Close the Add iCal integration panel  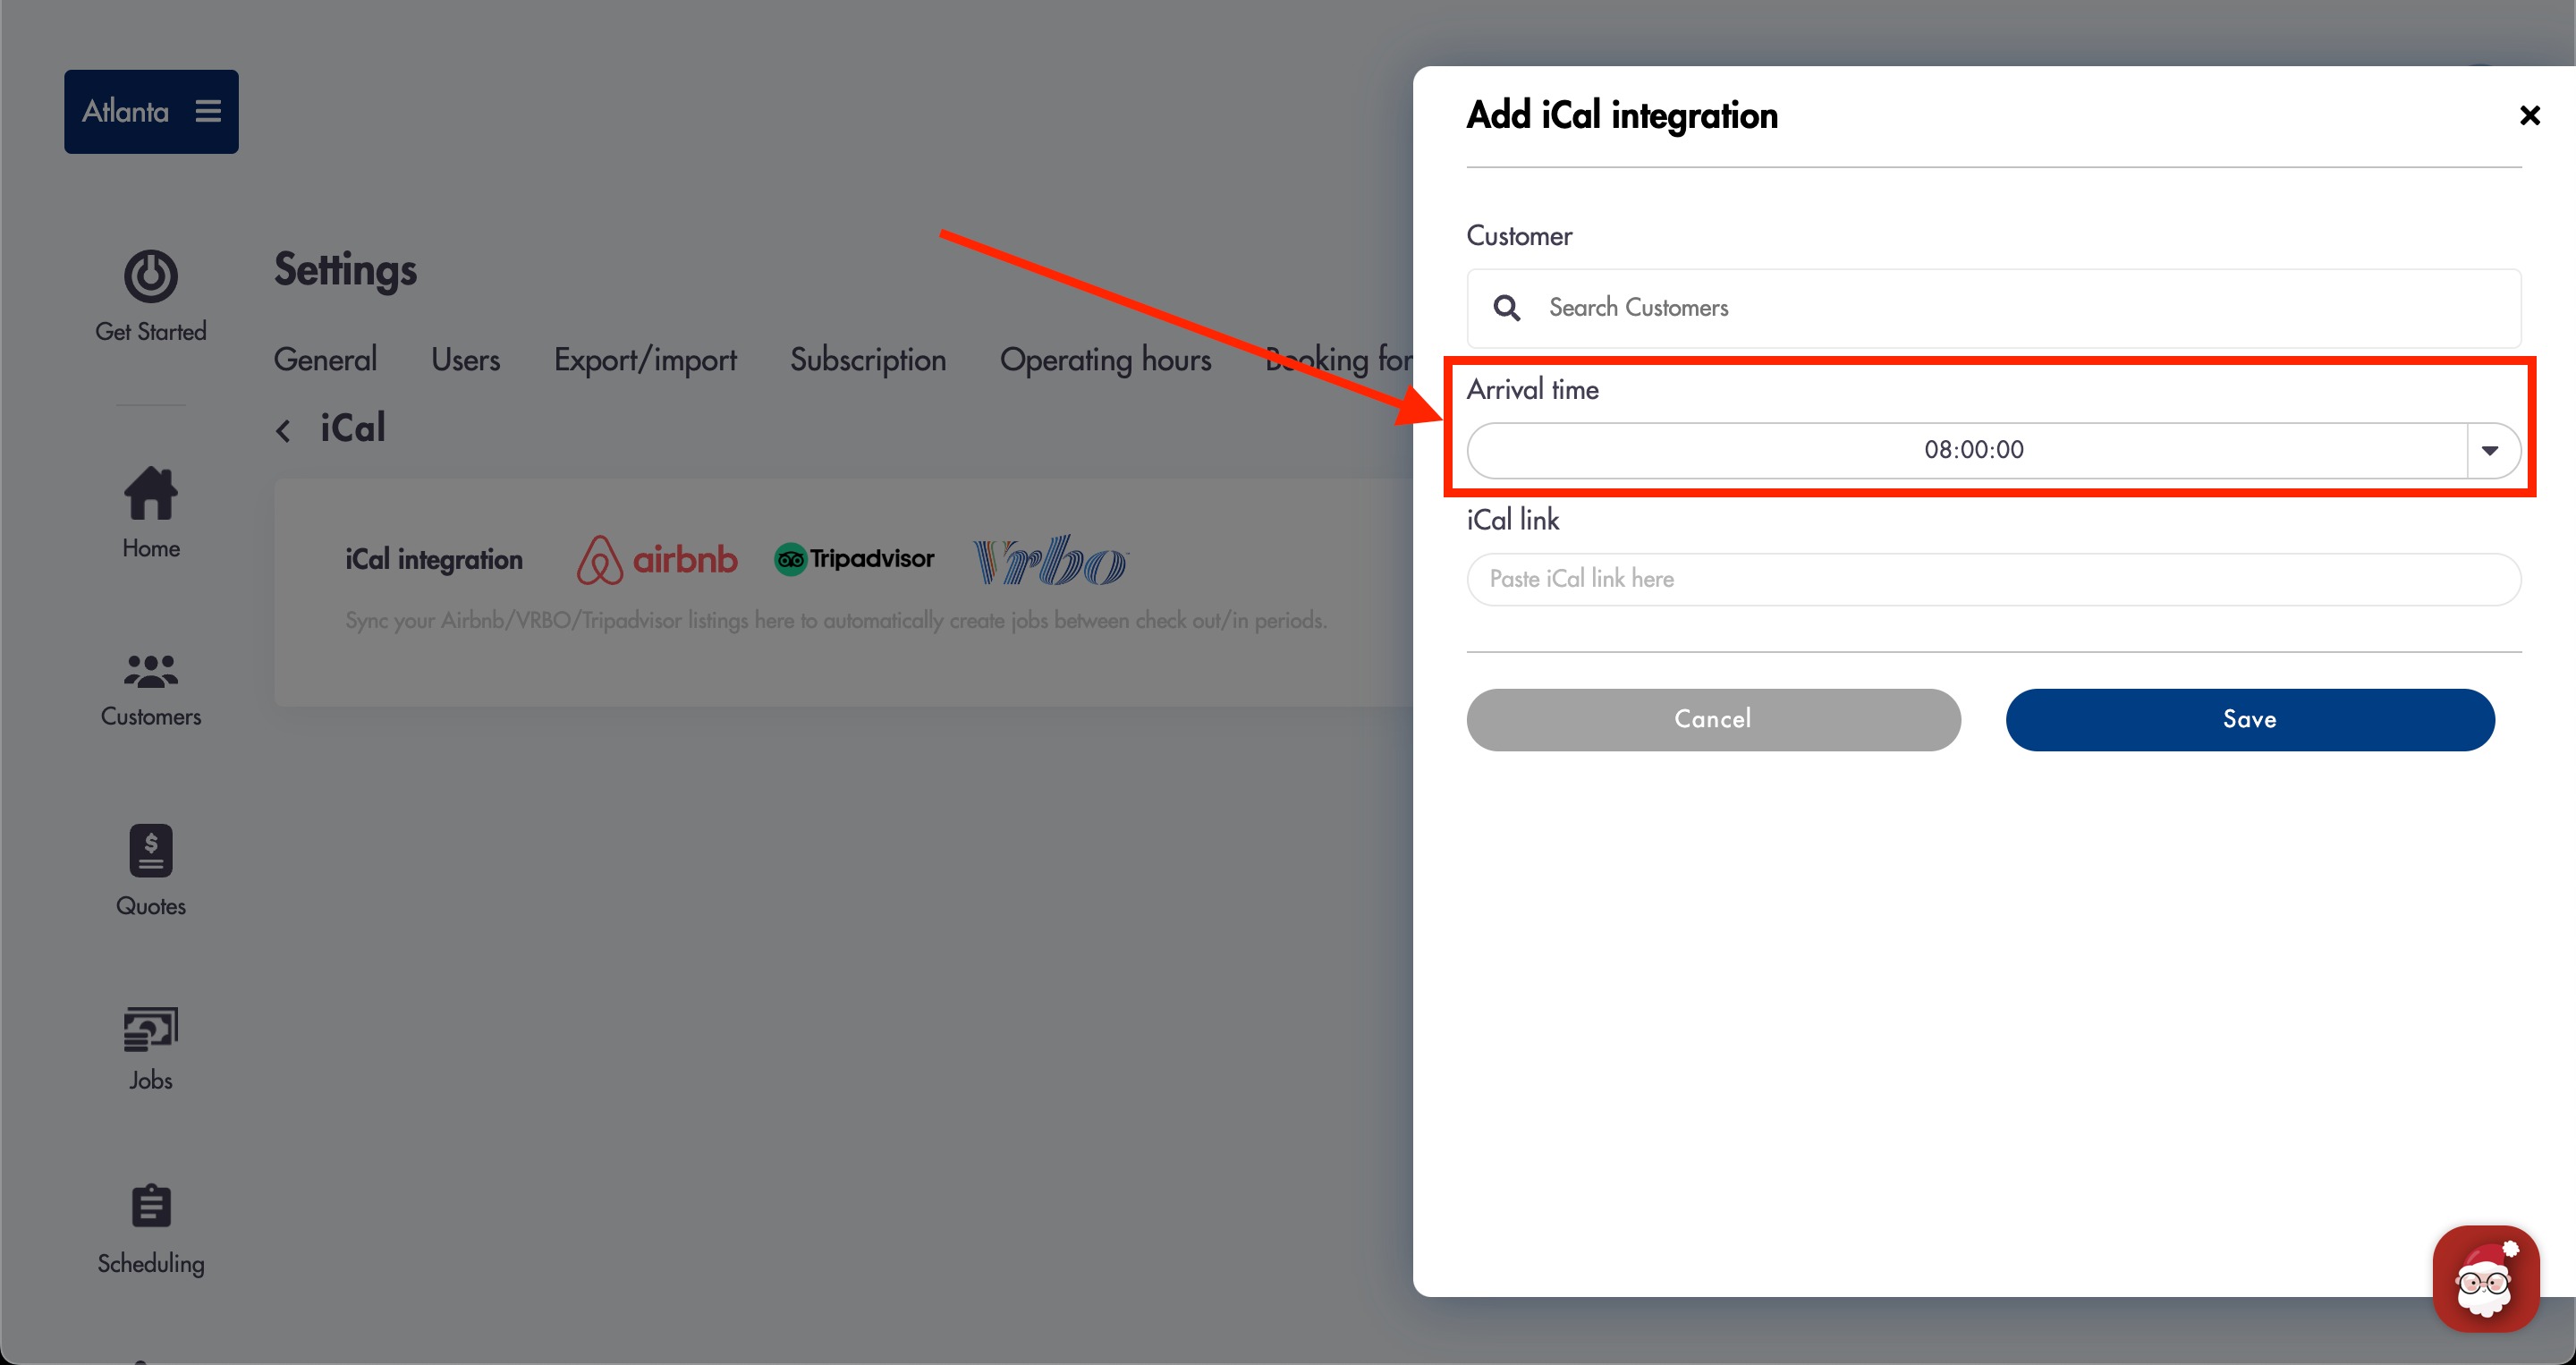pos(2530,116)
